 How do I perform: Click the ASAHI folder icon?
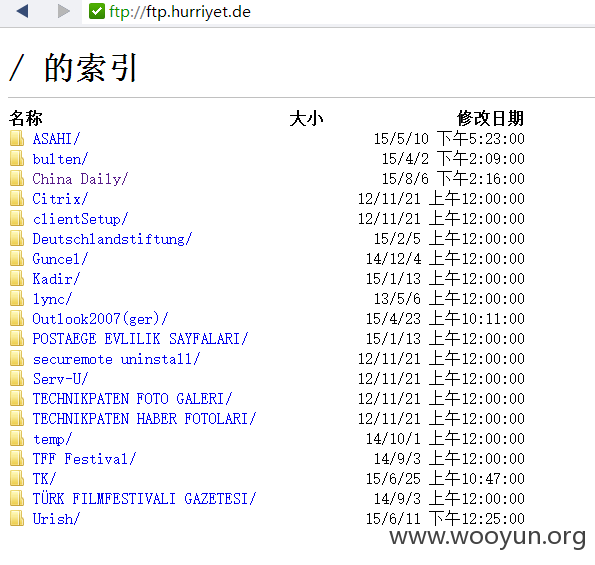click(x=17, y=138)
